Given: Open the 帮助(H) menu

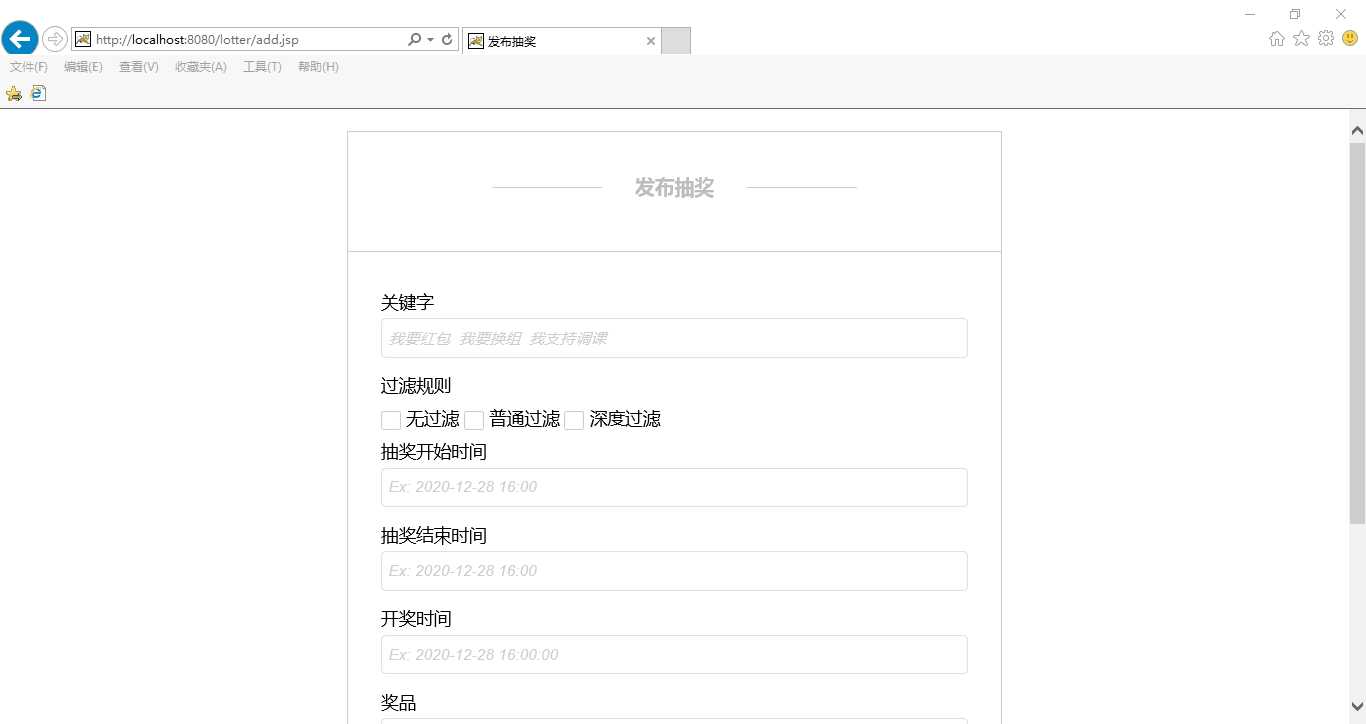Looking at the screenshot, I should tap(318, 67).
